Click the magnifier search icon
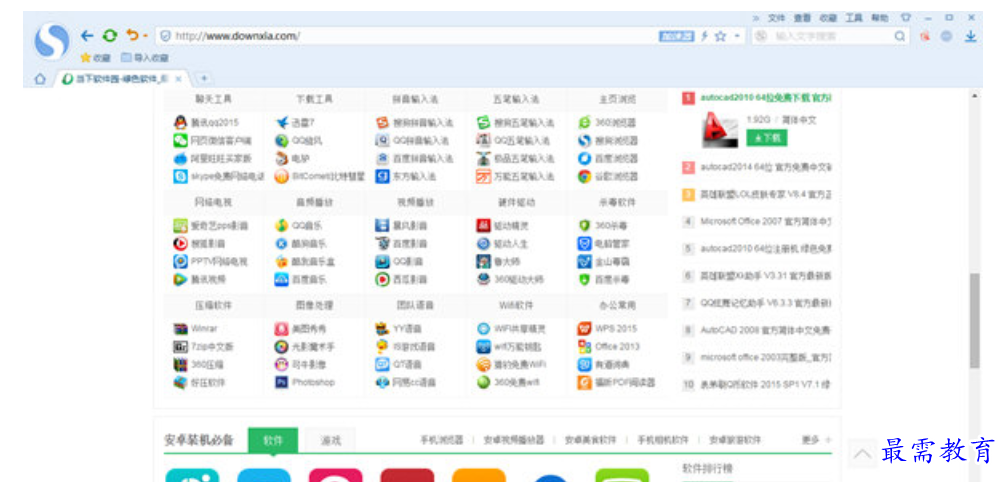The height and width of the screenshot is (482, 1003). pyautogui.click(x=900, y=36)
